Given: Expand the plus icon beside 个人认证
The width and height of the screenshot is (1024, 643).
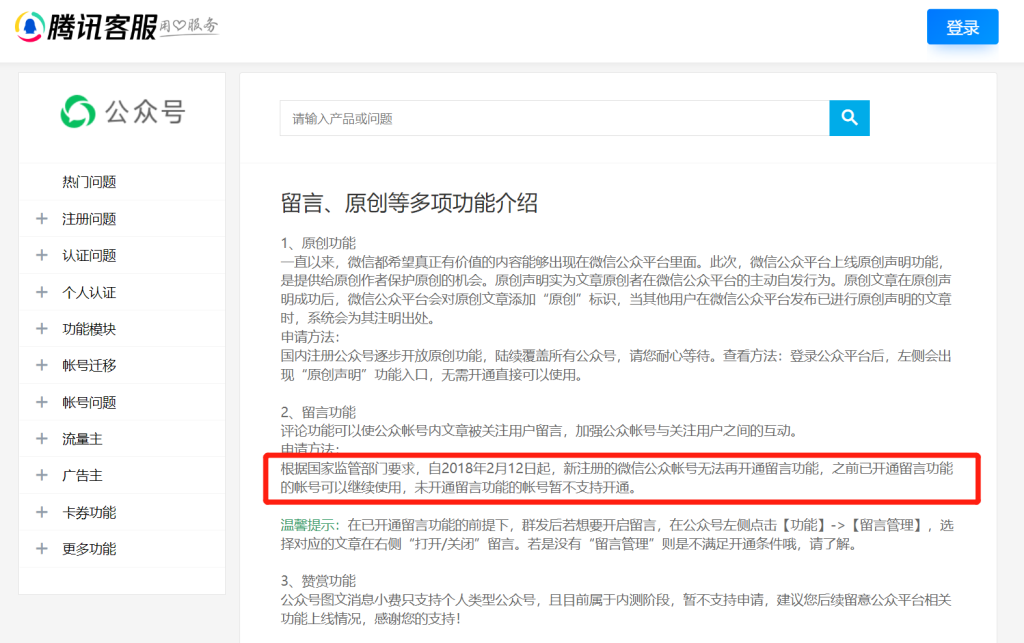Looking at the screenshot, I should pyautogui.click(x=41, y=292).
